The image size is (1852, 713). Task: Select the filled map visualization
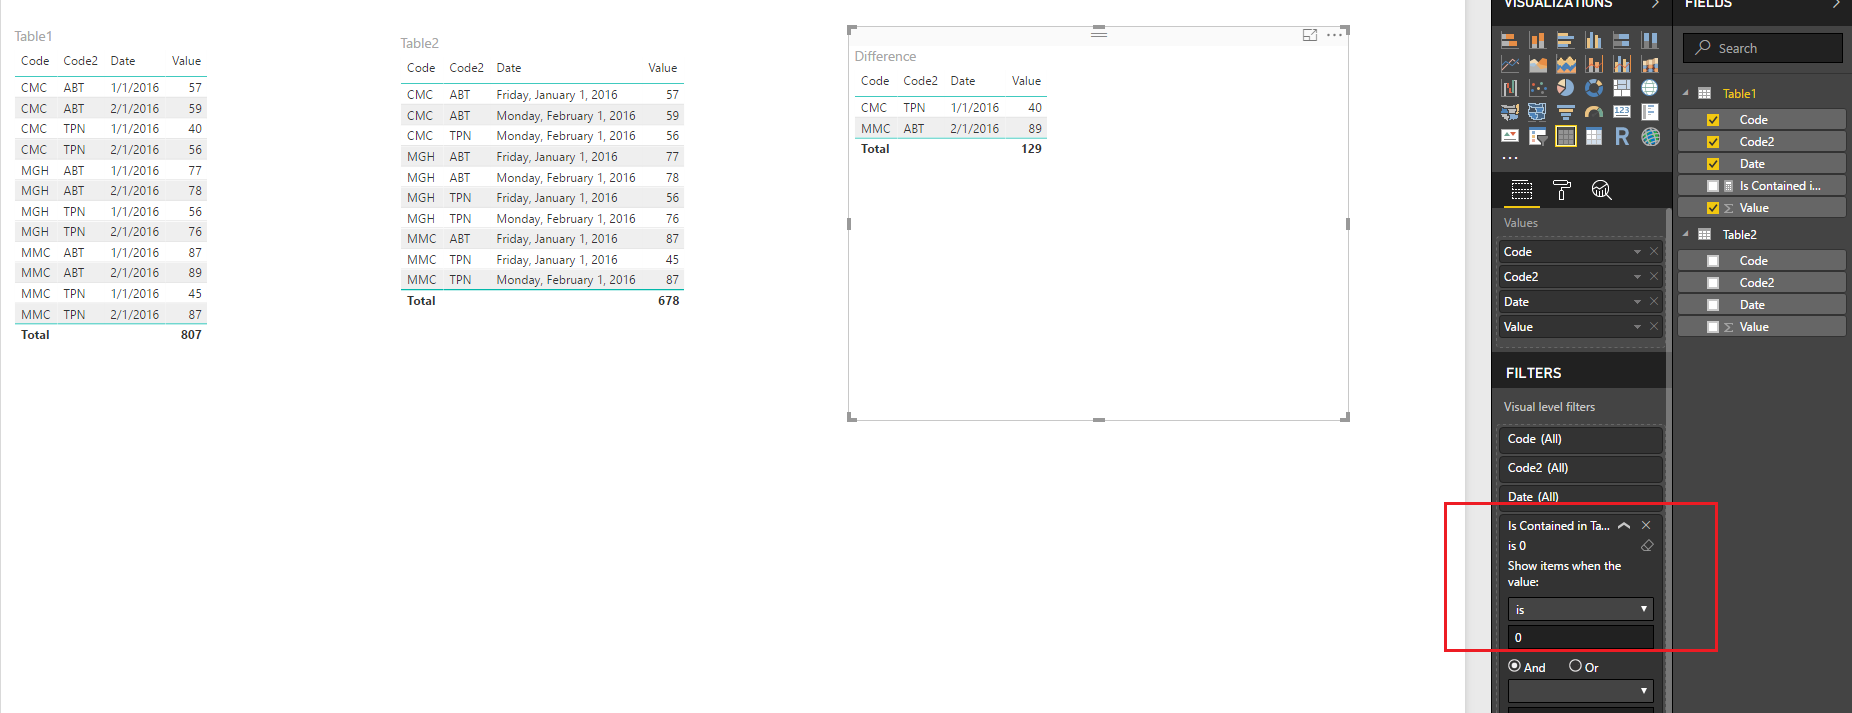point(1510,112)
